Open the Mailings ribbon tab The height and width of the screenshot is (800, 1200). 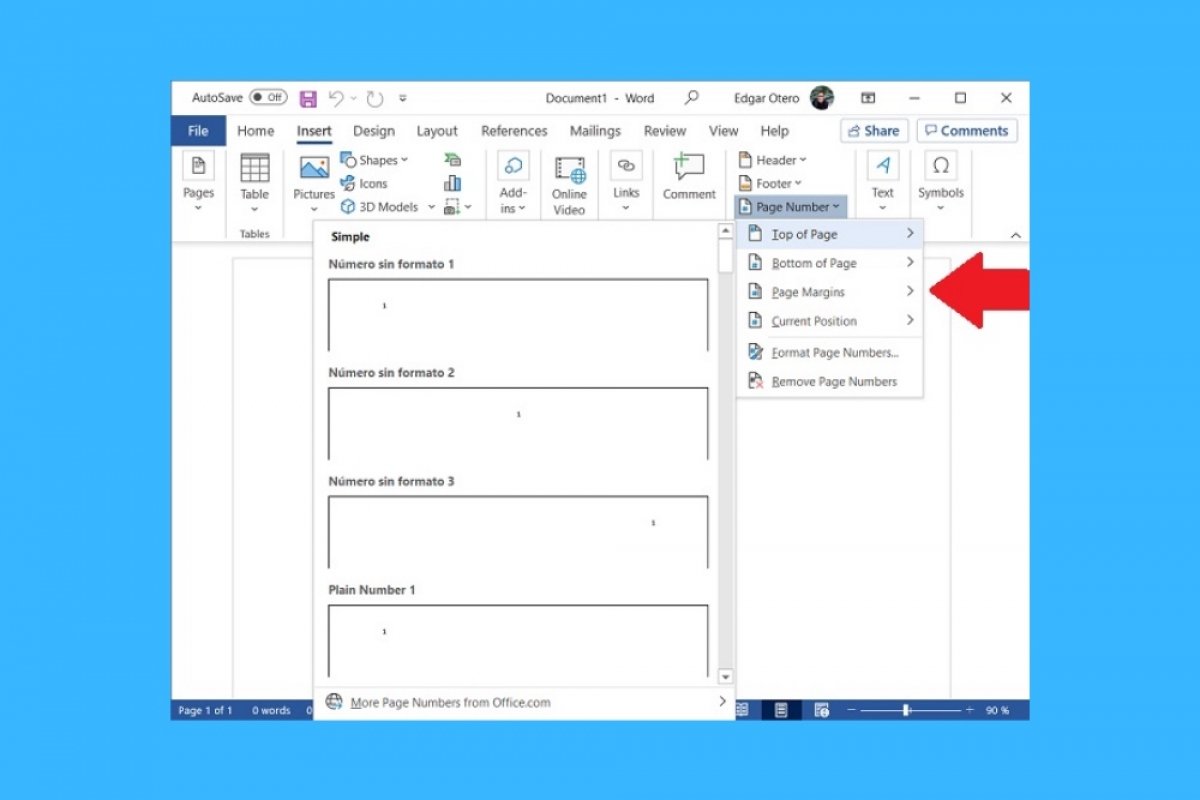tap(595, 130)
